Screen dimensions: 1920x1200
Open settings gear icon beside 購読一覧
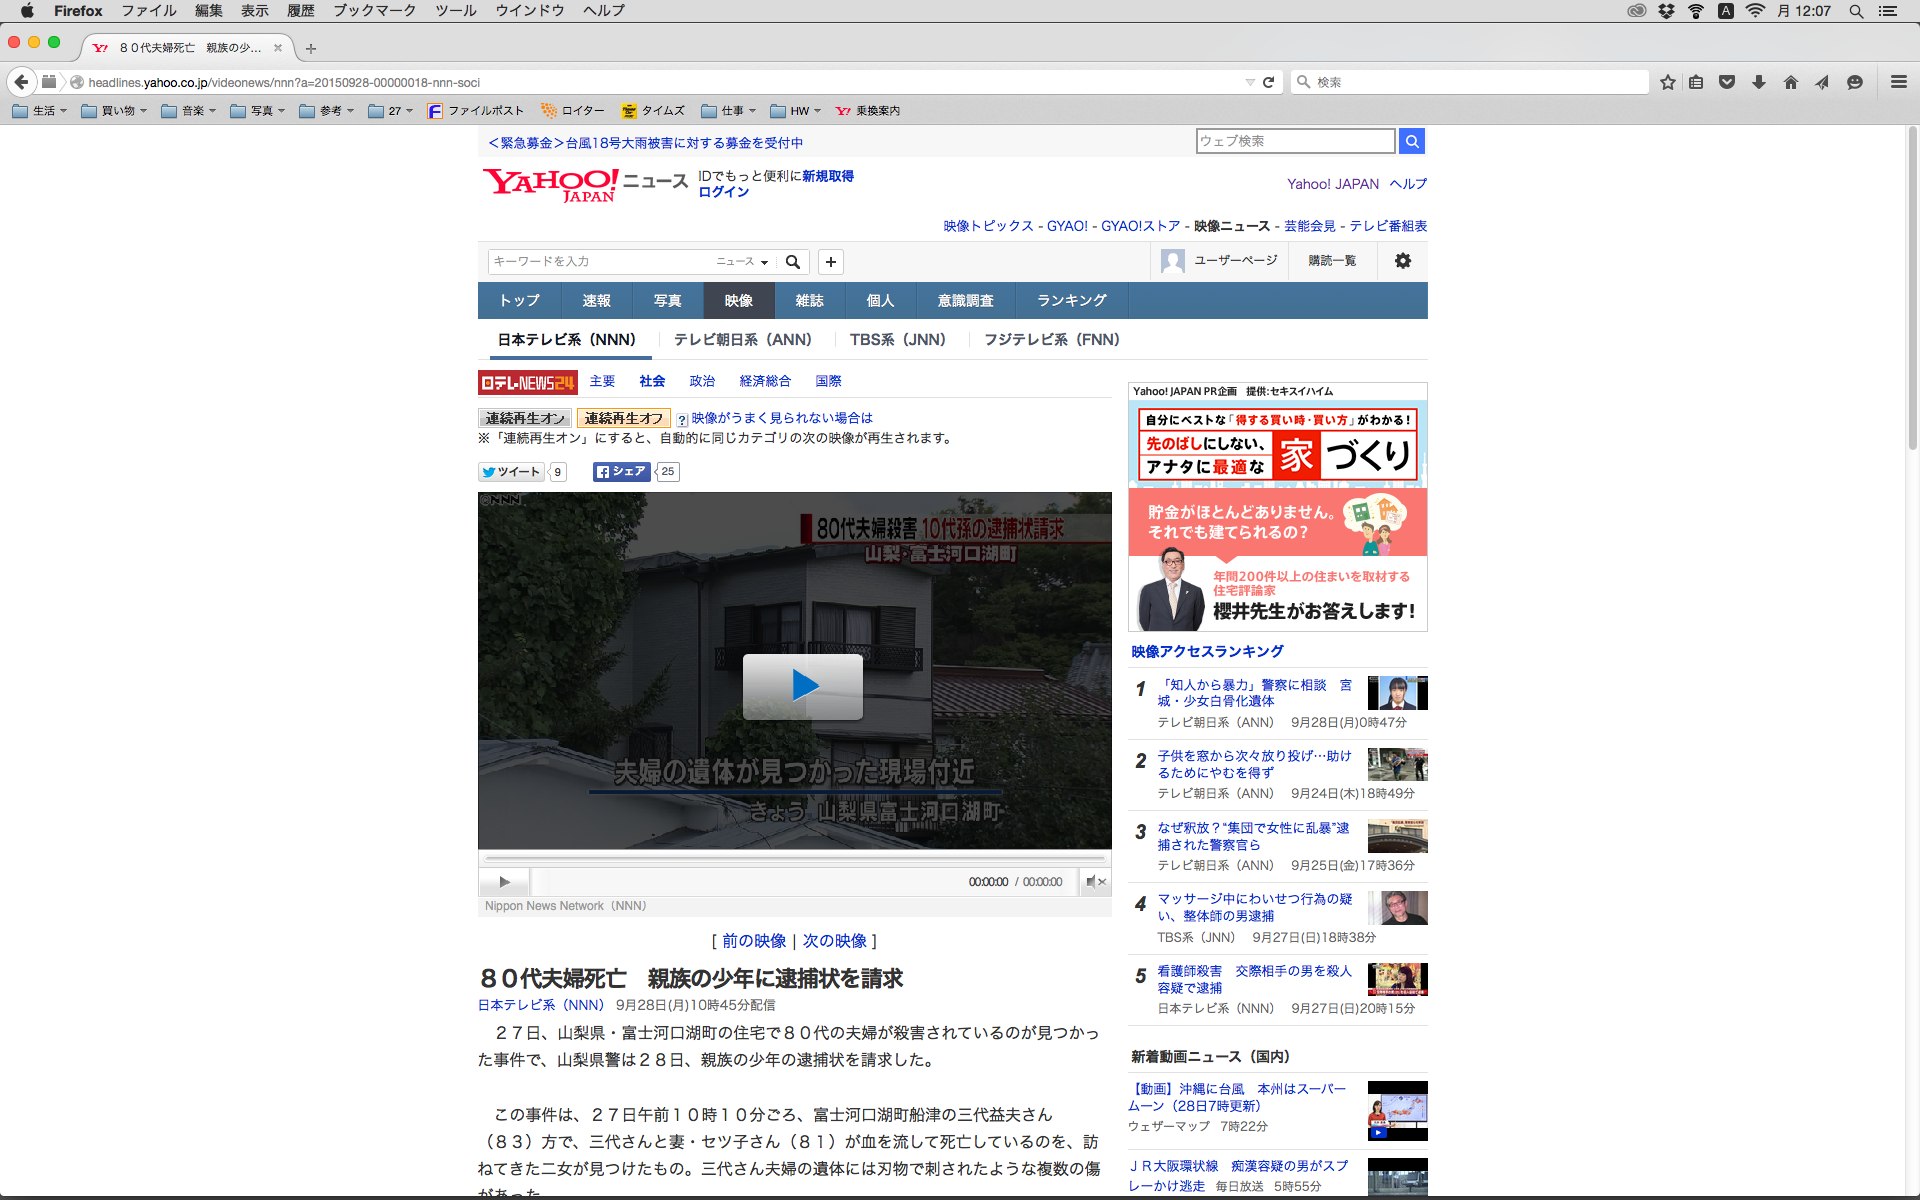[x=1402, y=261]
